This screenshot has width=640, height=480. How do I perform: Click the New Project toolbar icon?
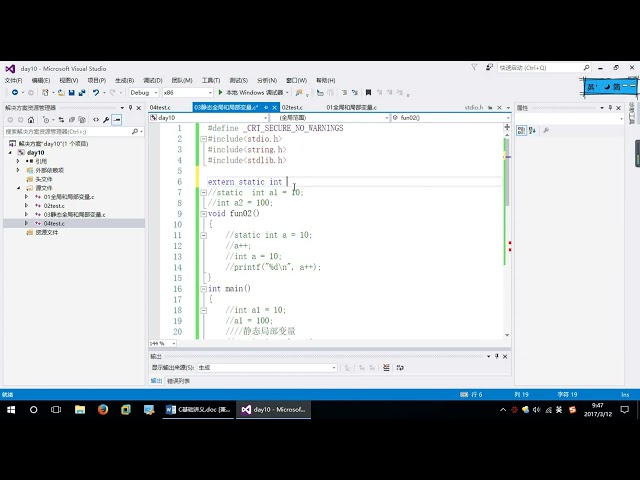coord(45,93)
